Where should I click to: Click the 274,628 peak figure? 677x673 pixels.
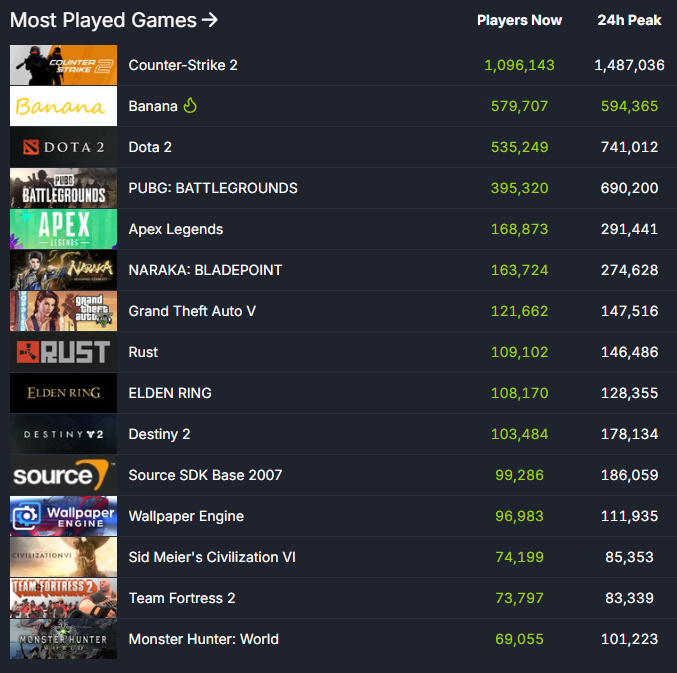[629, 270]
